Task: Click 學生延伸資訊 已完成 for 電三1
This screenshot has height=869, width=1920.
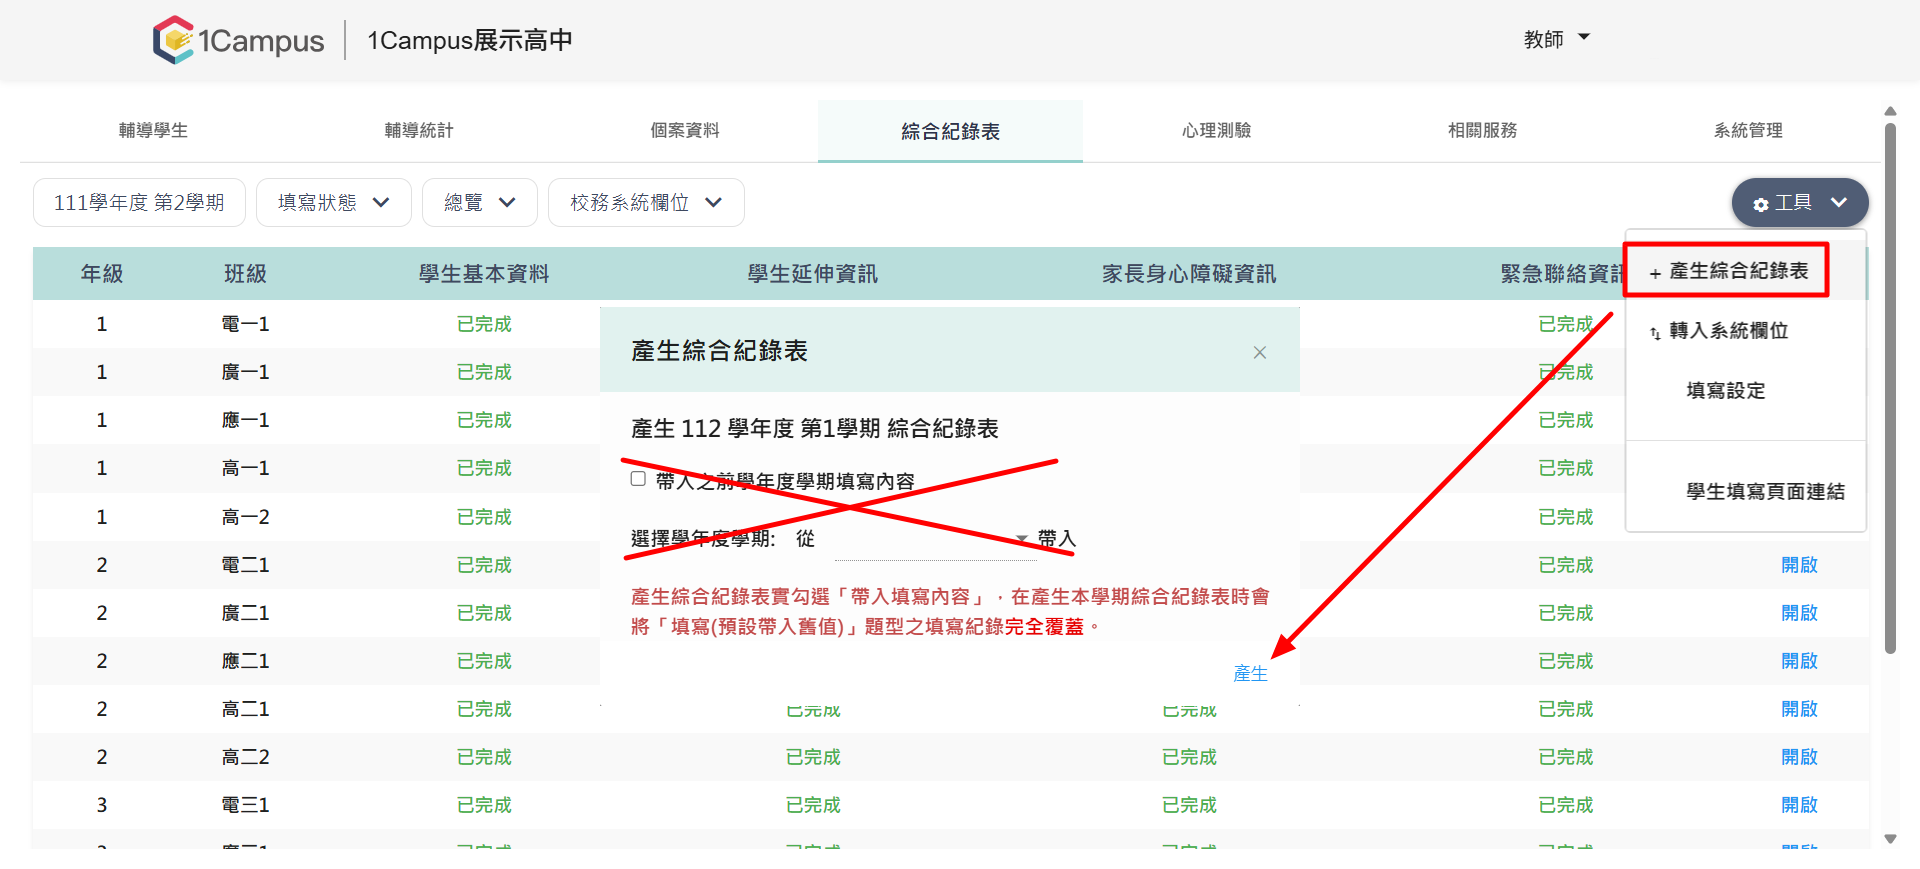Action: [813, 805]
